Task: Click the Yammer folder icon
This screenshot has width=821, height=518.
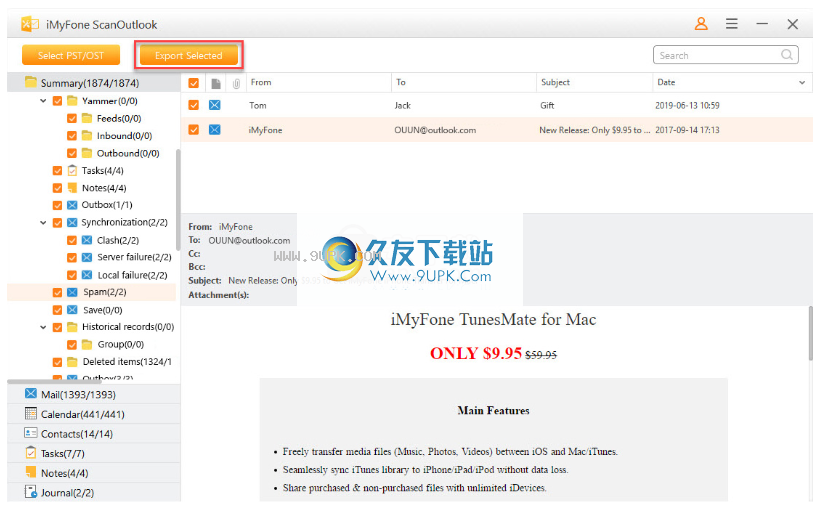Action: point(72,101)
